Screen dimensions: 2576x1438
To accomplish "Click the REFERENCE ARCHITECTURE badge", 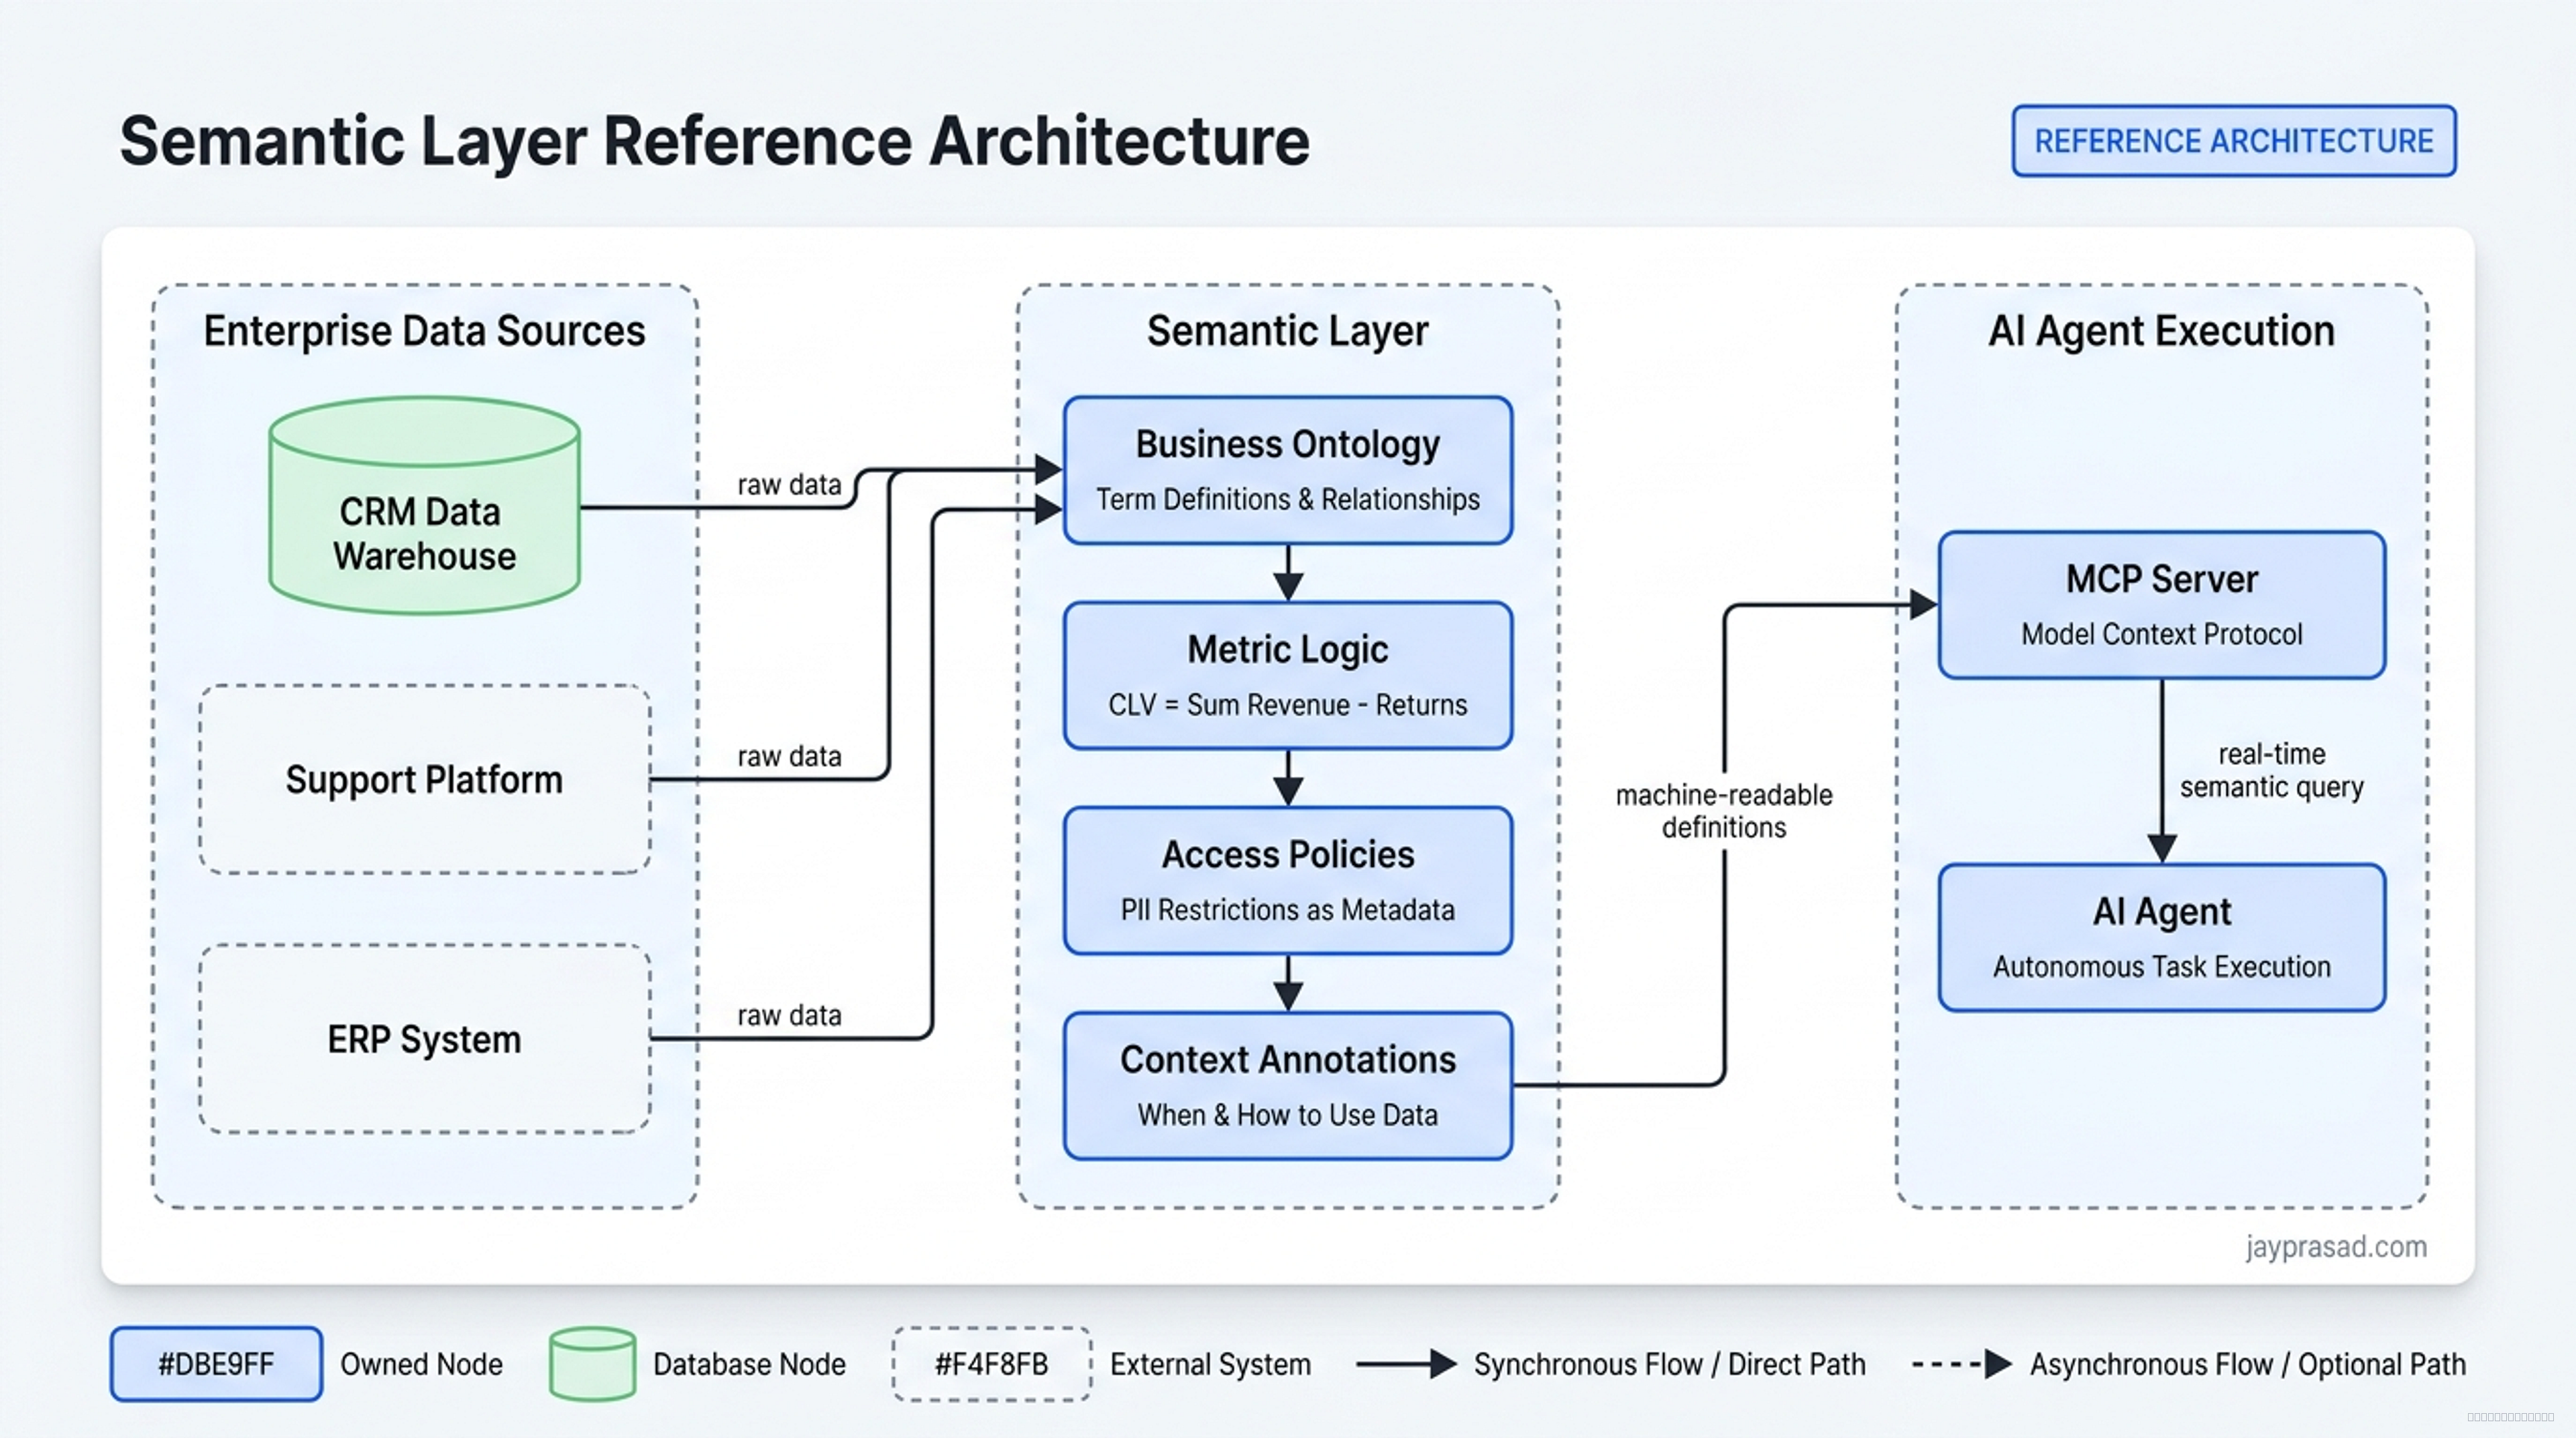I will (2234, 141).
